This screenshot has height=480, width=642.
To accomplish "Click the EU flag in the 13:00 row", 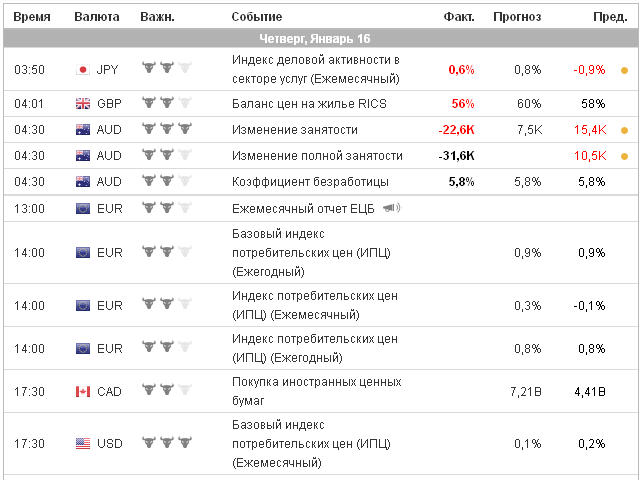I will click(83, 208).
